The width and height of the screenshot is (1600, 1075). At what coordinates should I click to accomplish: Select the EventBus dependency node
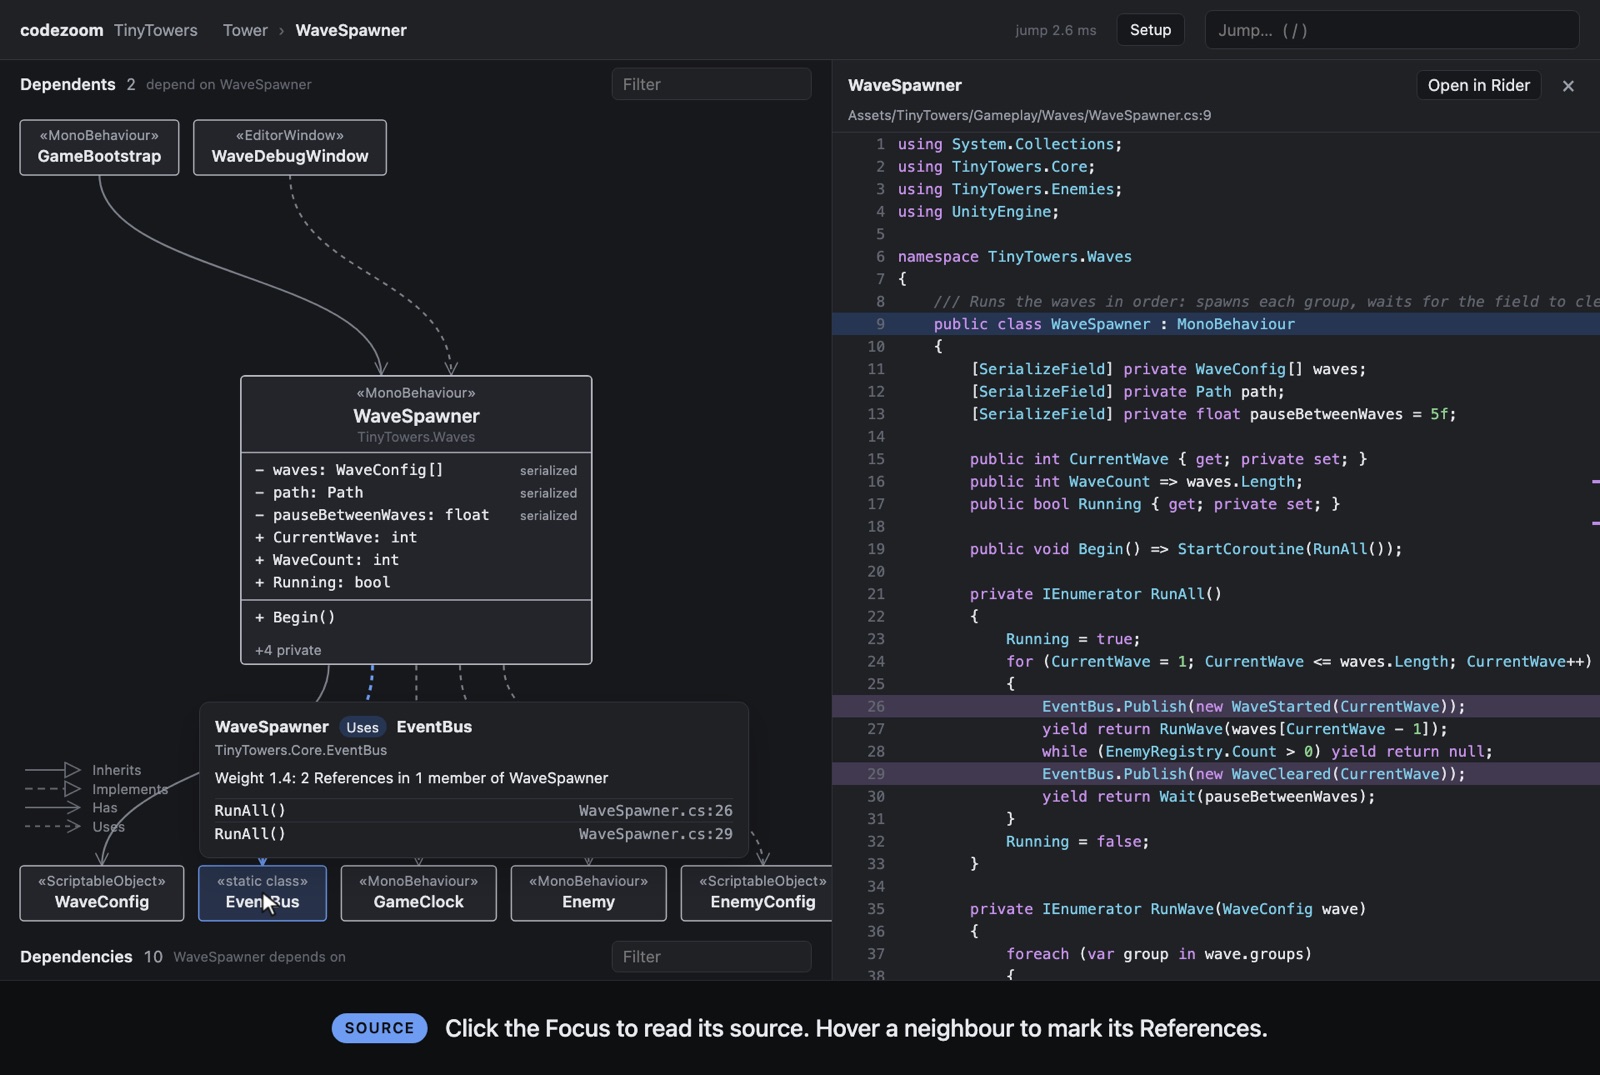click(262, 893)
